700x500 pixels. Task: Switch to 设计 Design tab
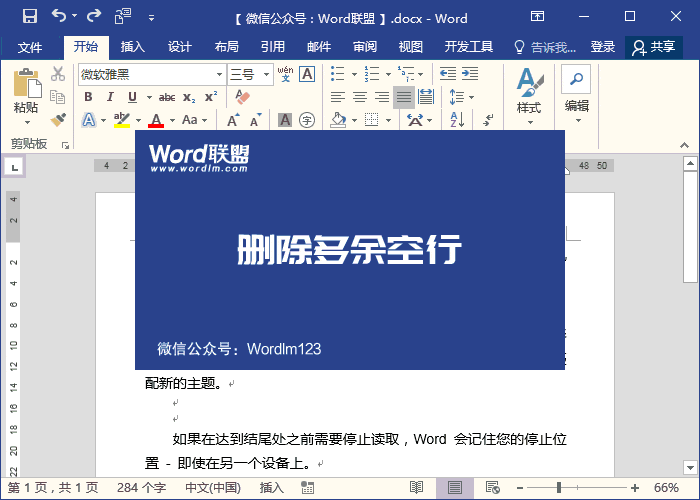179,47
